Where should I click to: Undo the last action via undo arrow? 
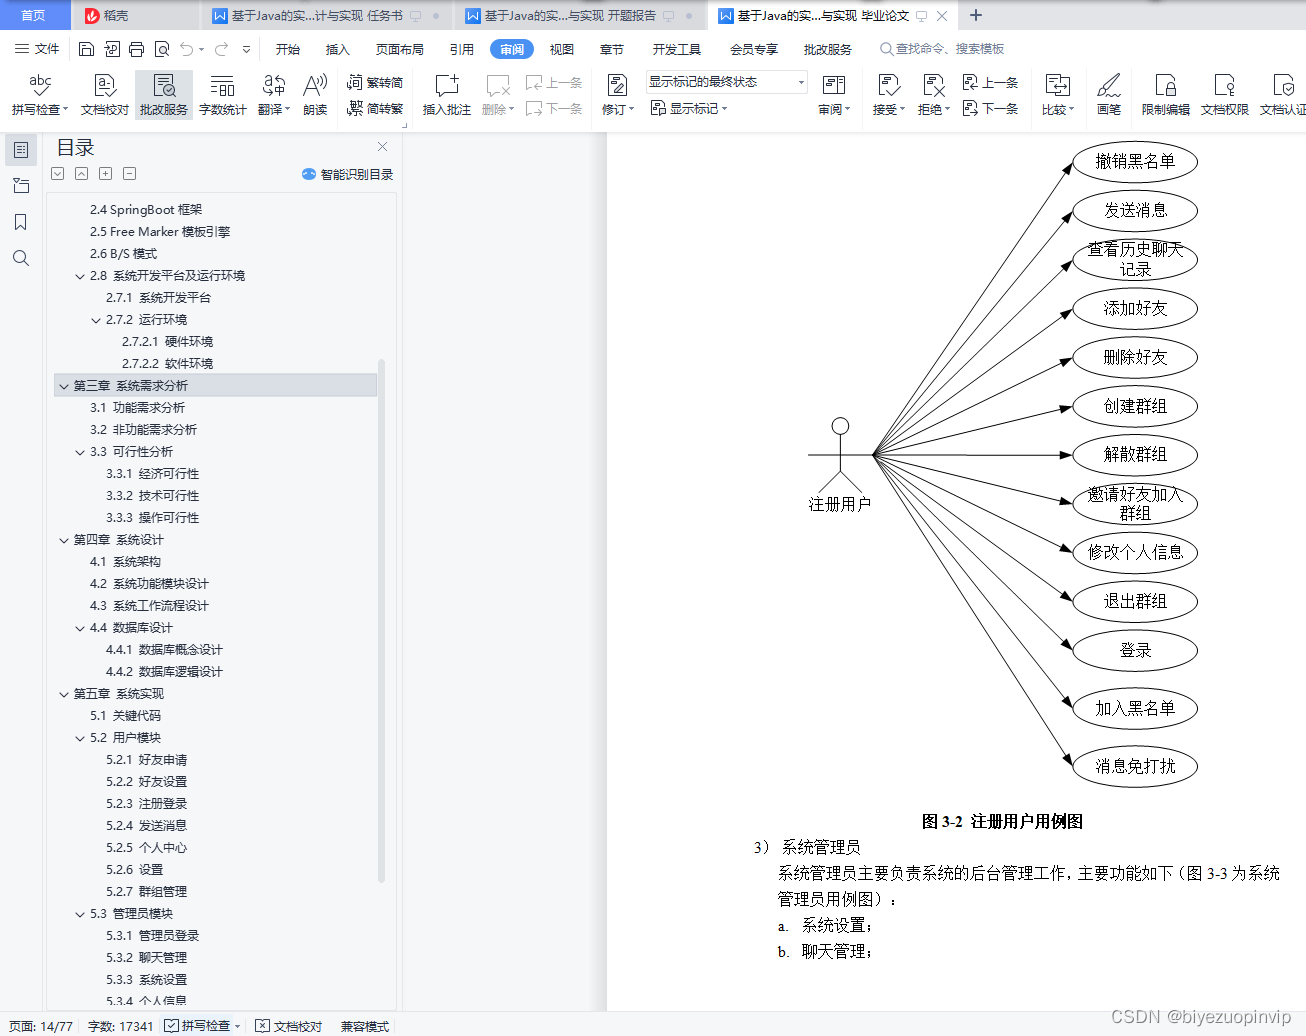tap(186, 49)
